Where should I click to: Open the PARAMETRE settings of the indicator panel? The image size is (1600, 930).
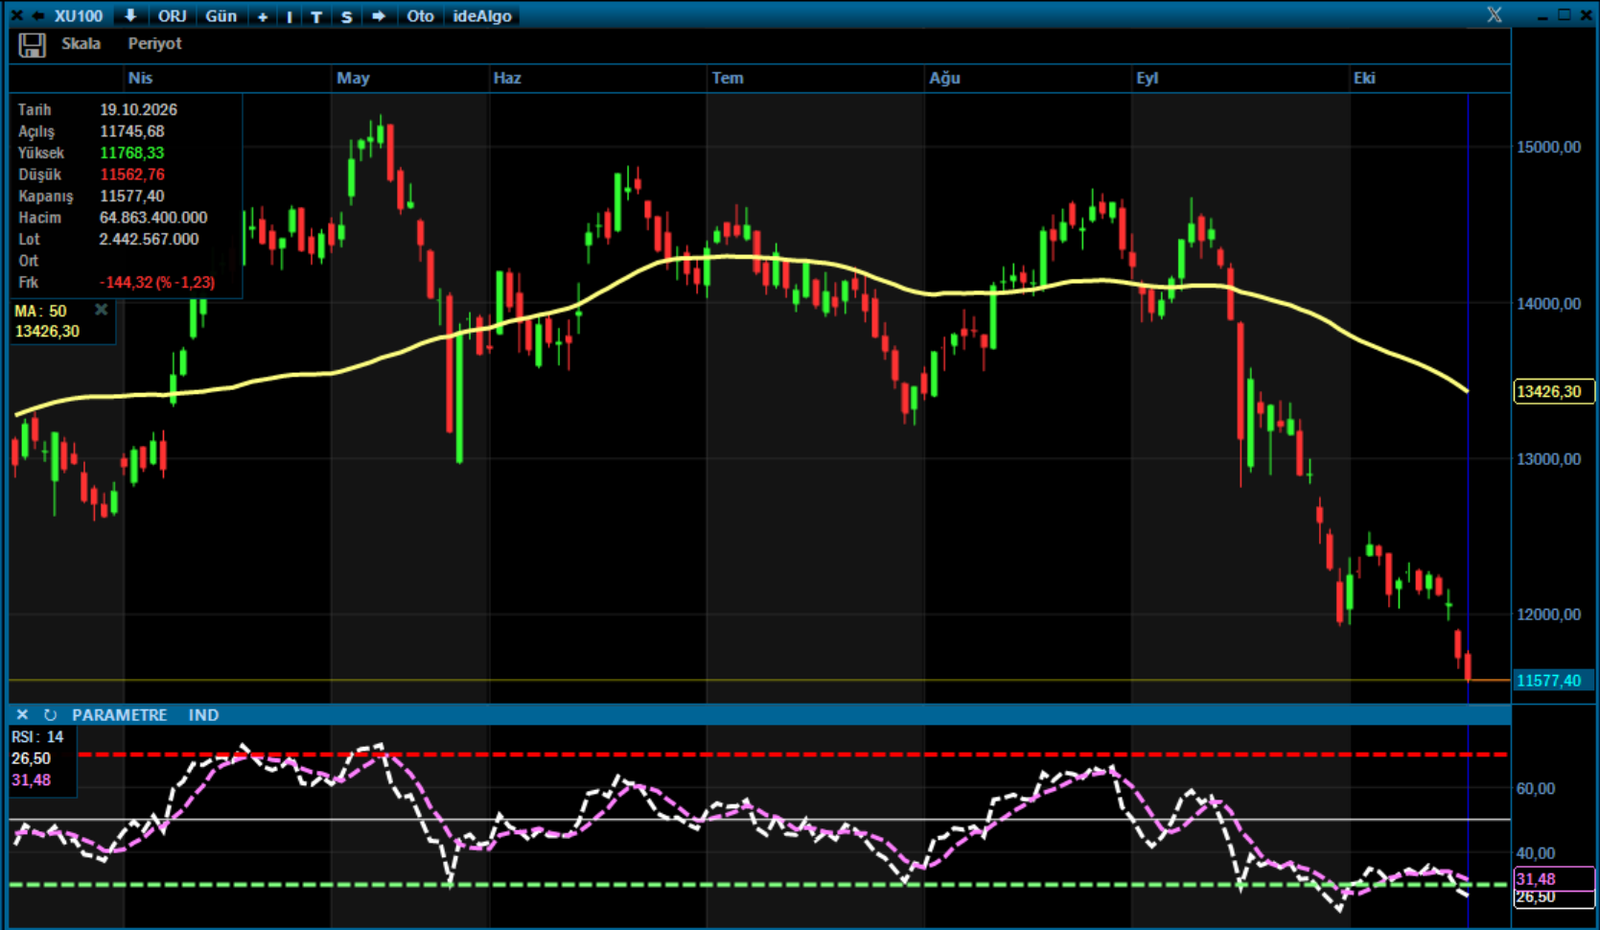119,715
